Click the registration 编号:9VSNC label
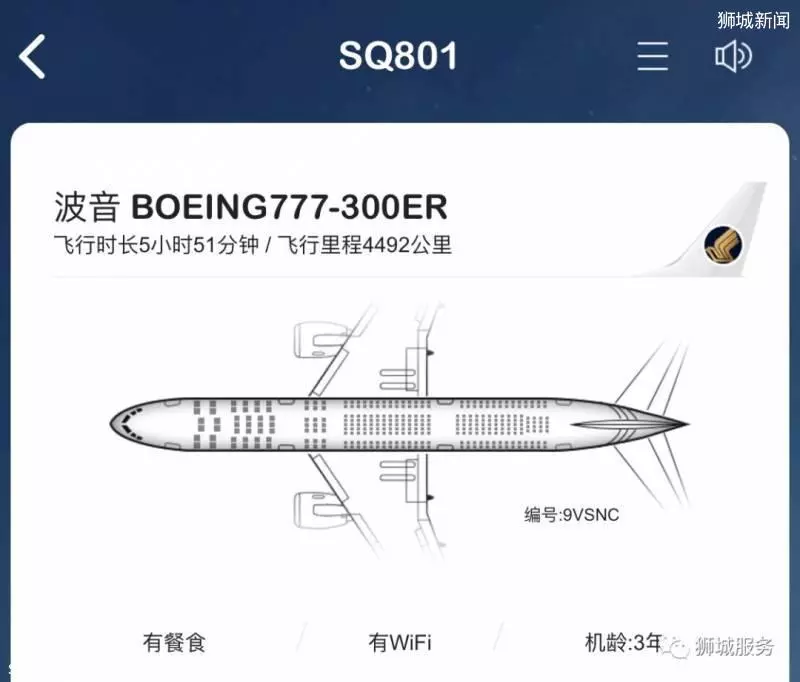 pyautogui.click(x=571, y=514)
